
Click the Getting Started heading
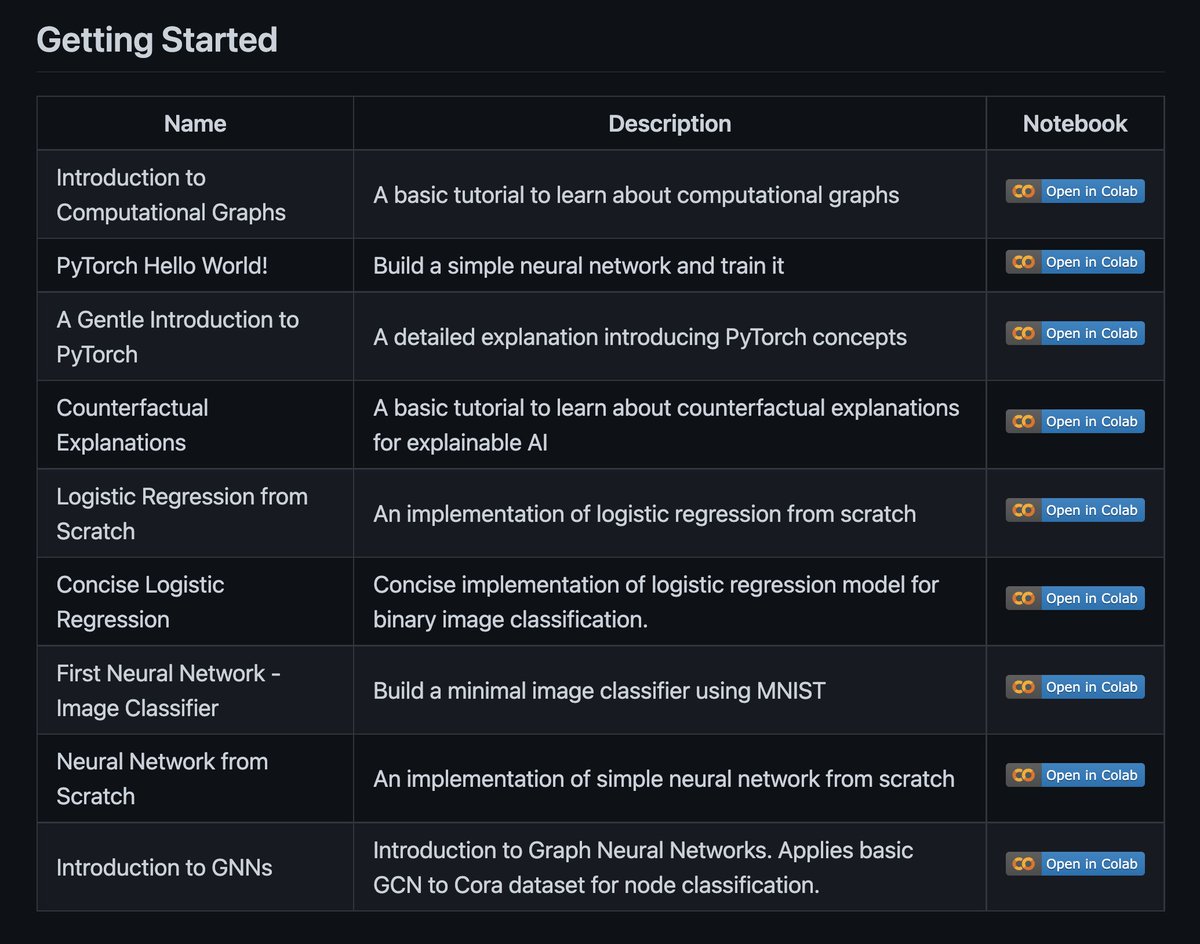157,40
